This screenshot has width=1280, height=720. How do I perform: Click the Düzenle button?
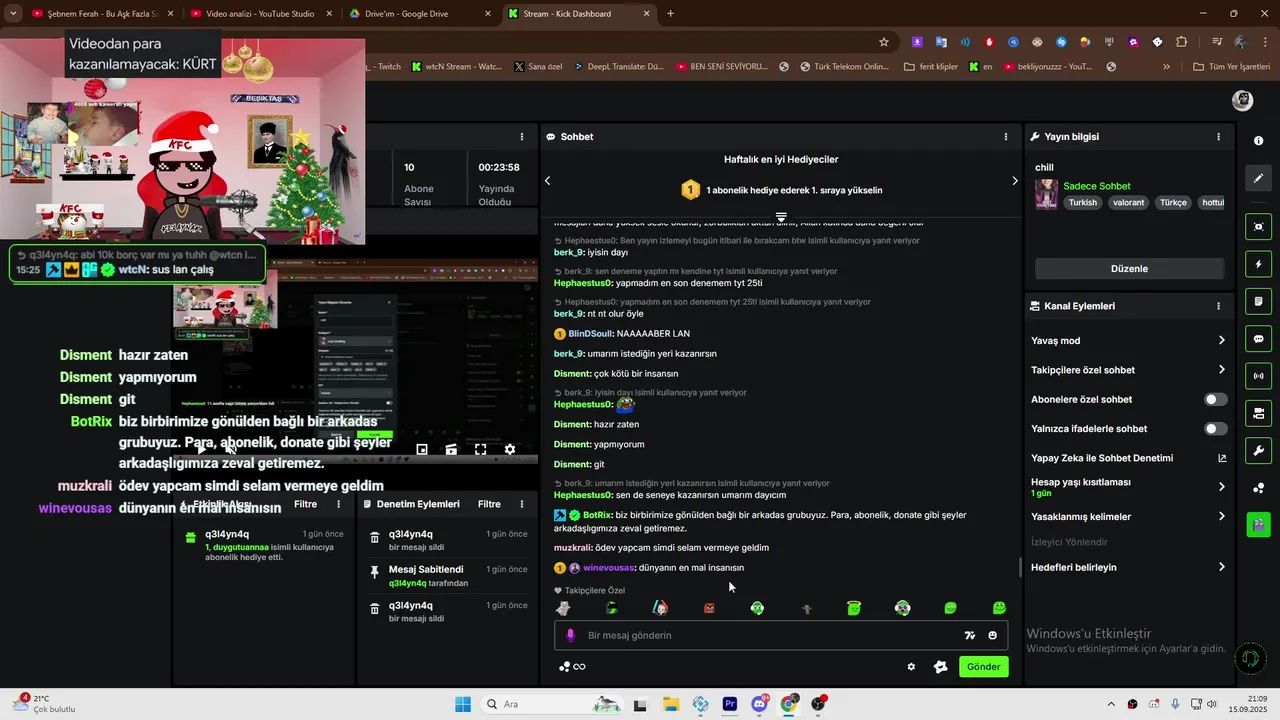pos(1129,268)
